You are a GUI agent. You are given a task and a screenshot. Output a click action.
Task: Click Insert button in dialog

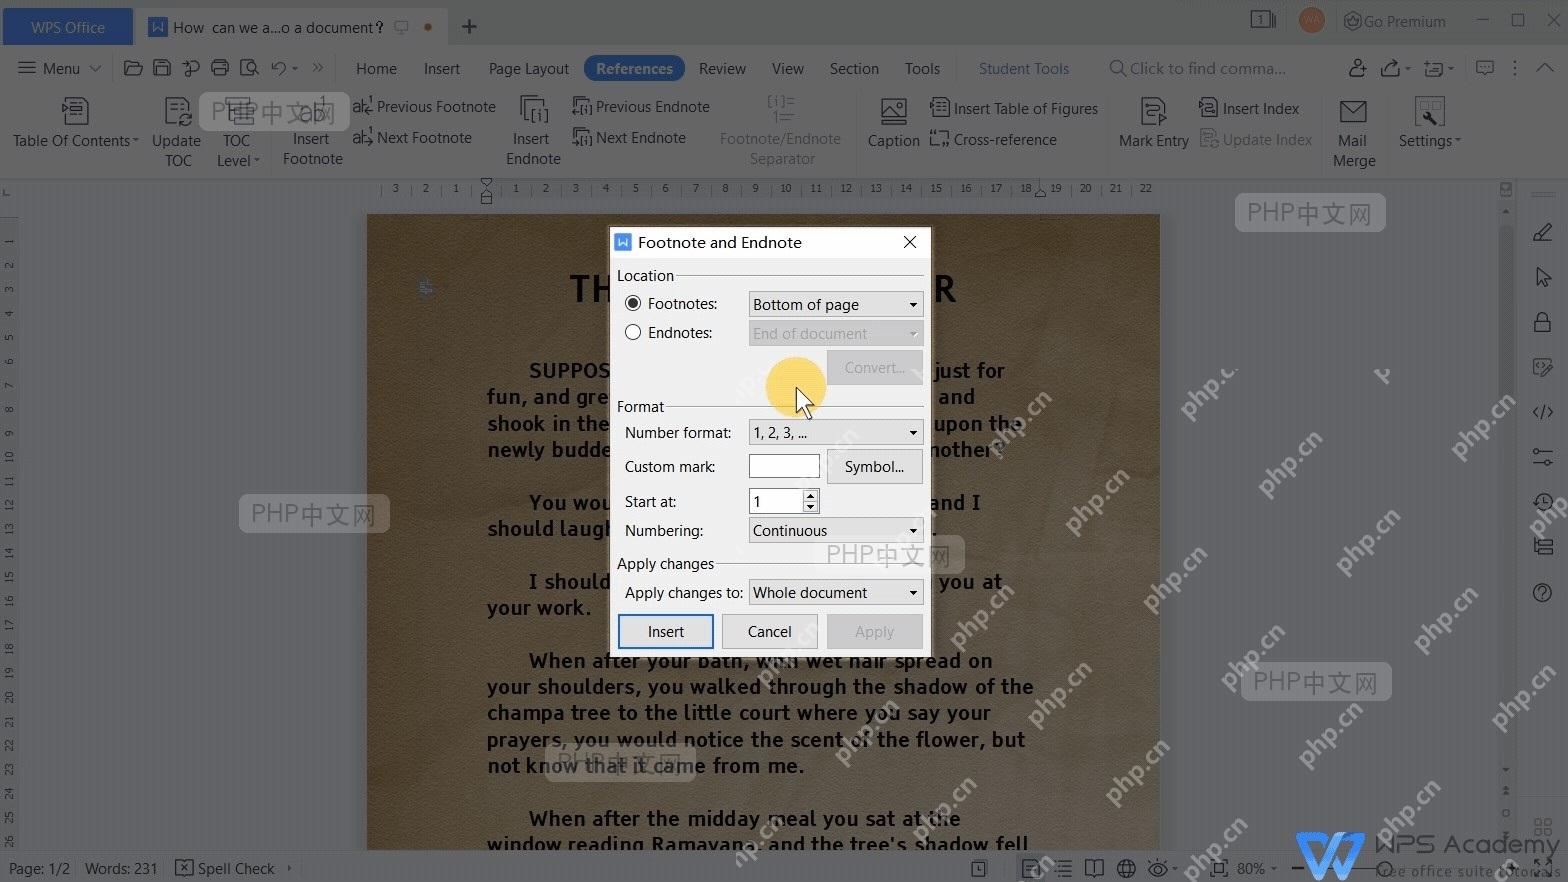click(x=665, y=631)
